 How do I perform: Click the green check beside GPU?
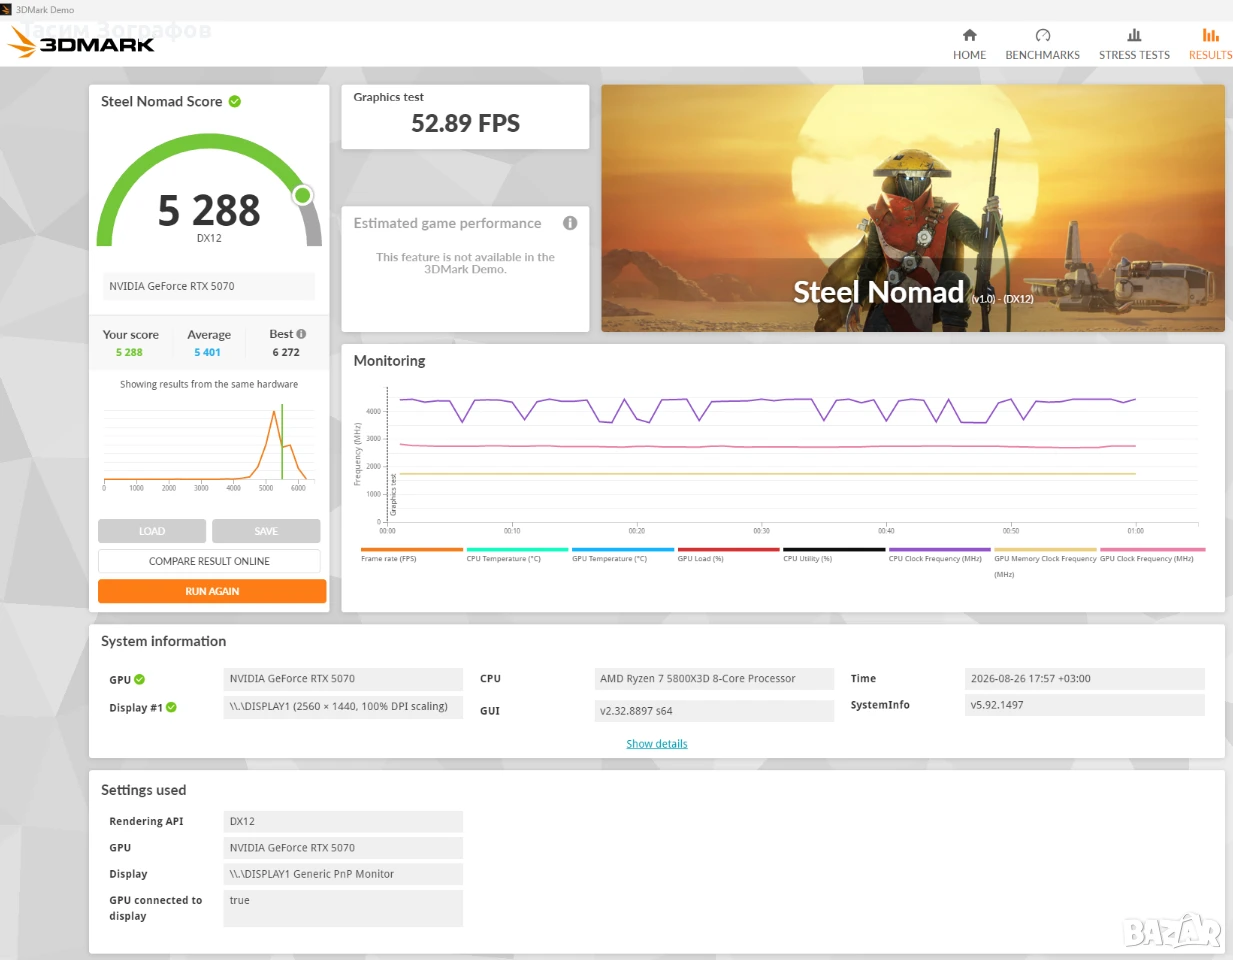point(140,680)
